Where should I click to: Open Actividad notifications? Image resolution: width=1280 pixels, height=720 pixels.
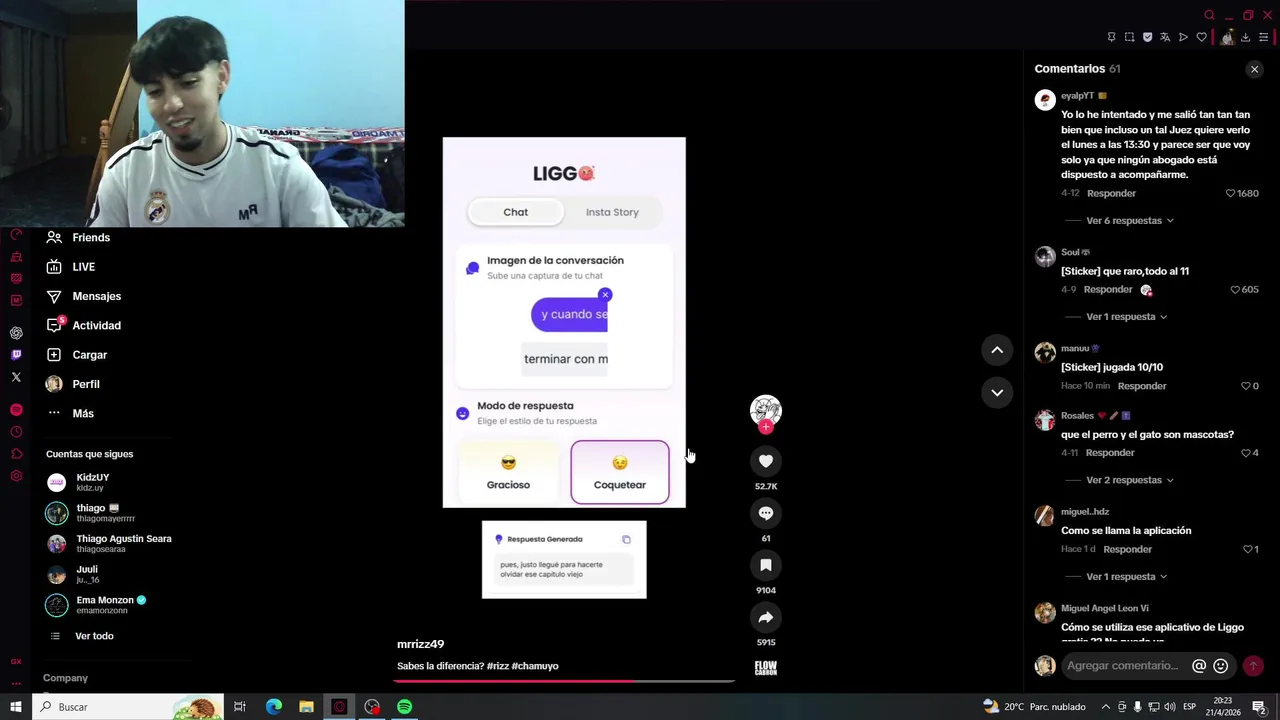click(x=84, y=325)
